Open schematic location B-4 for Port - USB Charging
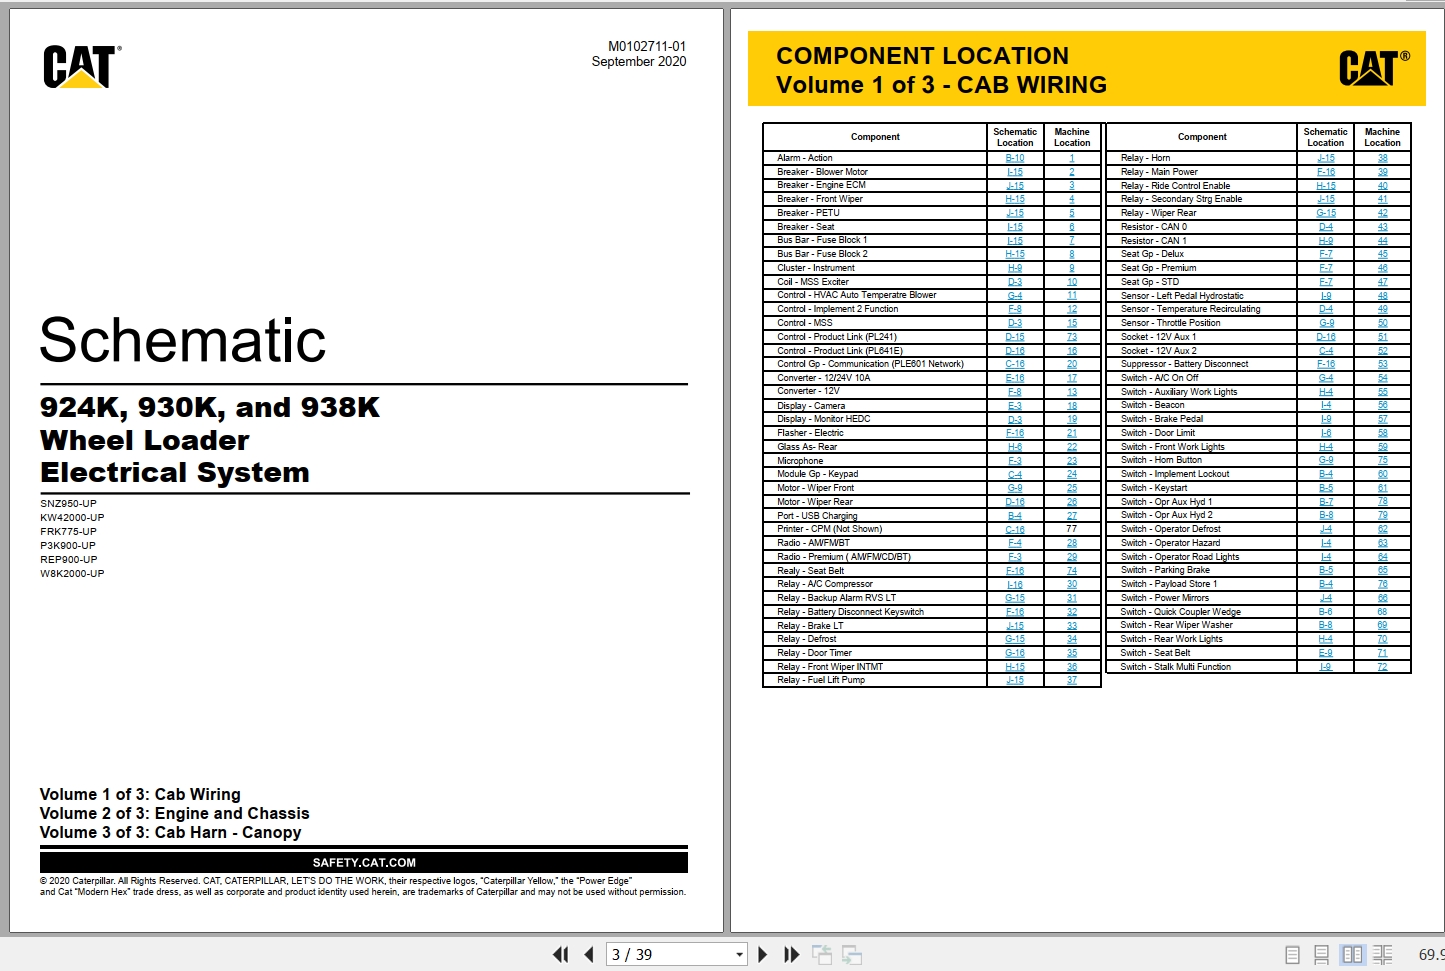The height and width of the screenshot is (971, 1445). pos(1014,516)
